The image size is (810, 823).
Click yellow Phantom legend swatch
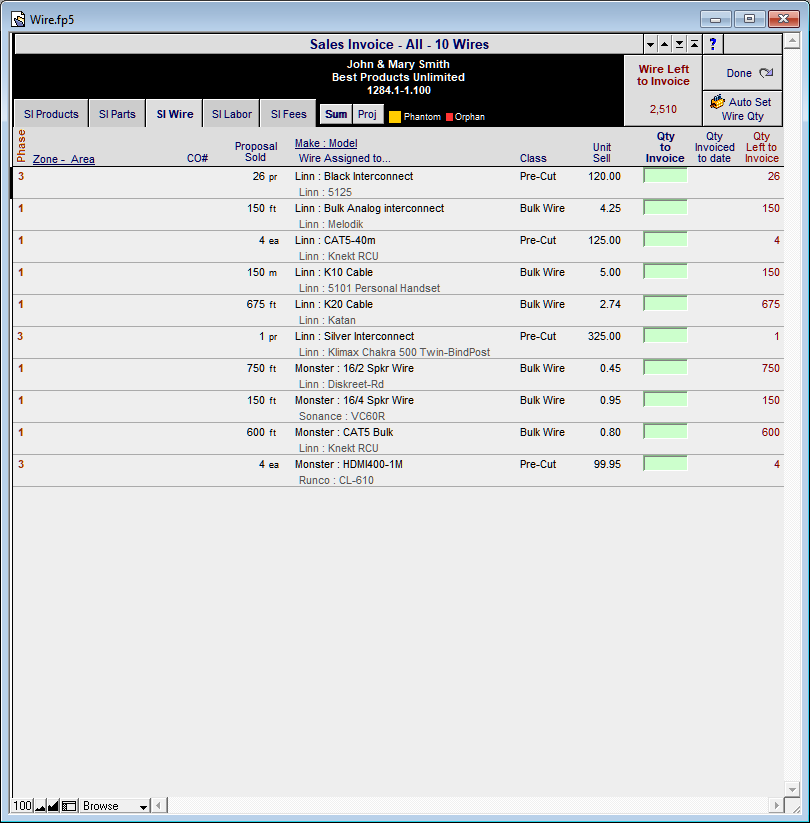395,117
